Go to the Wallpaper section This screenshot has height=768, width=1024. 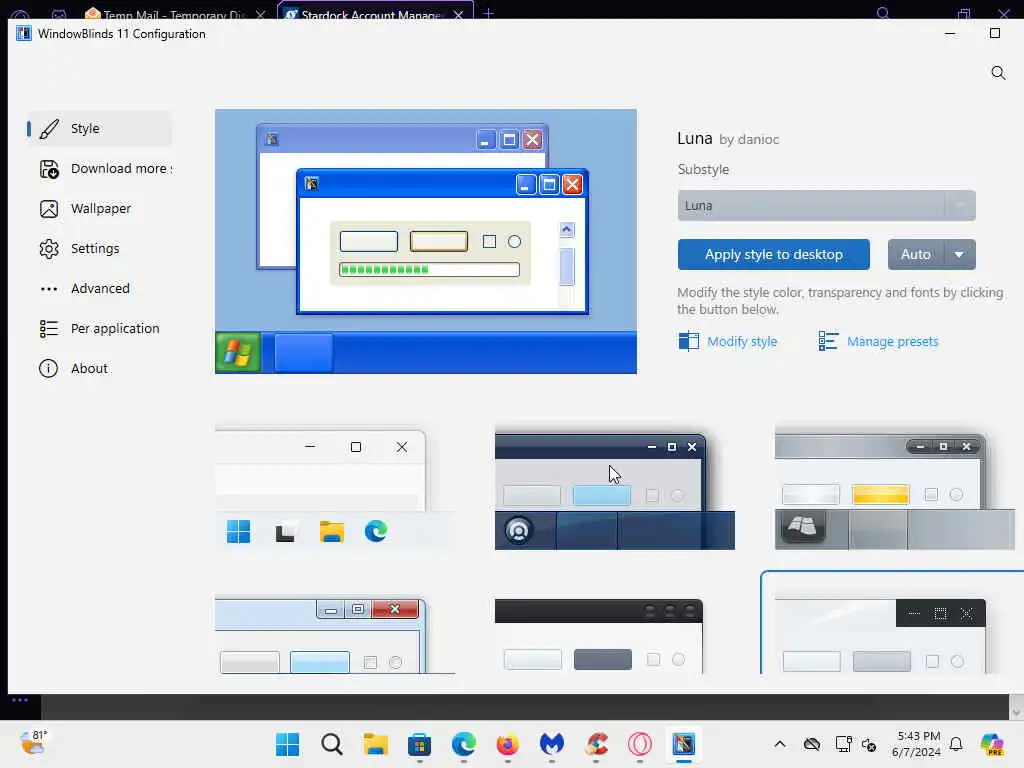(x=100, y=208)
